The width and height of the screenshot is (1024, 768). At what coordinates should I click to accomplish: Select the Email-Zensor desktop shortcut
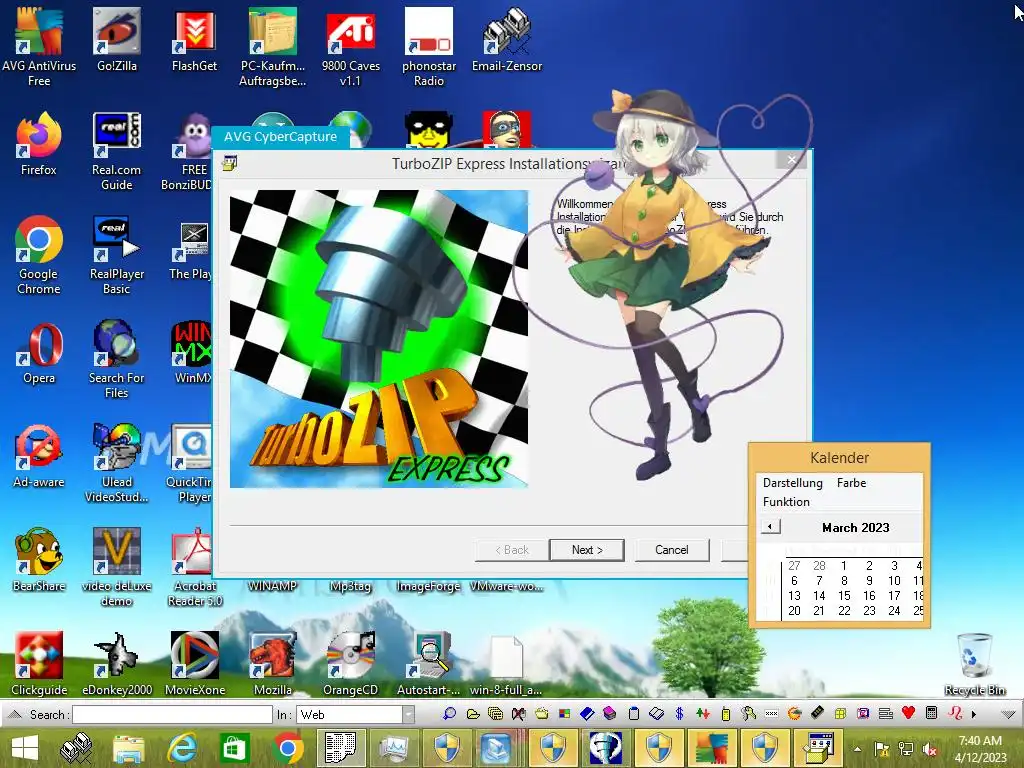(507, 40)
